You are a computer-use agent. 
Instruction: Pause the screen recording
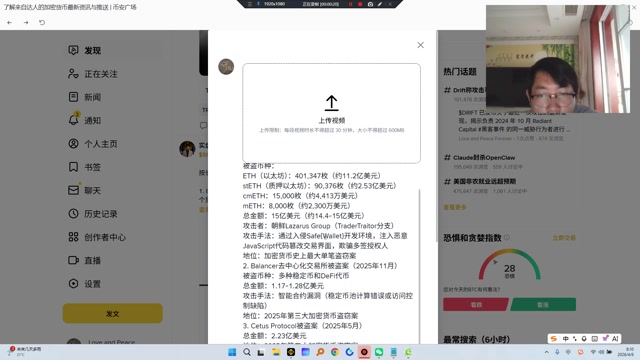(350, 4)
